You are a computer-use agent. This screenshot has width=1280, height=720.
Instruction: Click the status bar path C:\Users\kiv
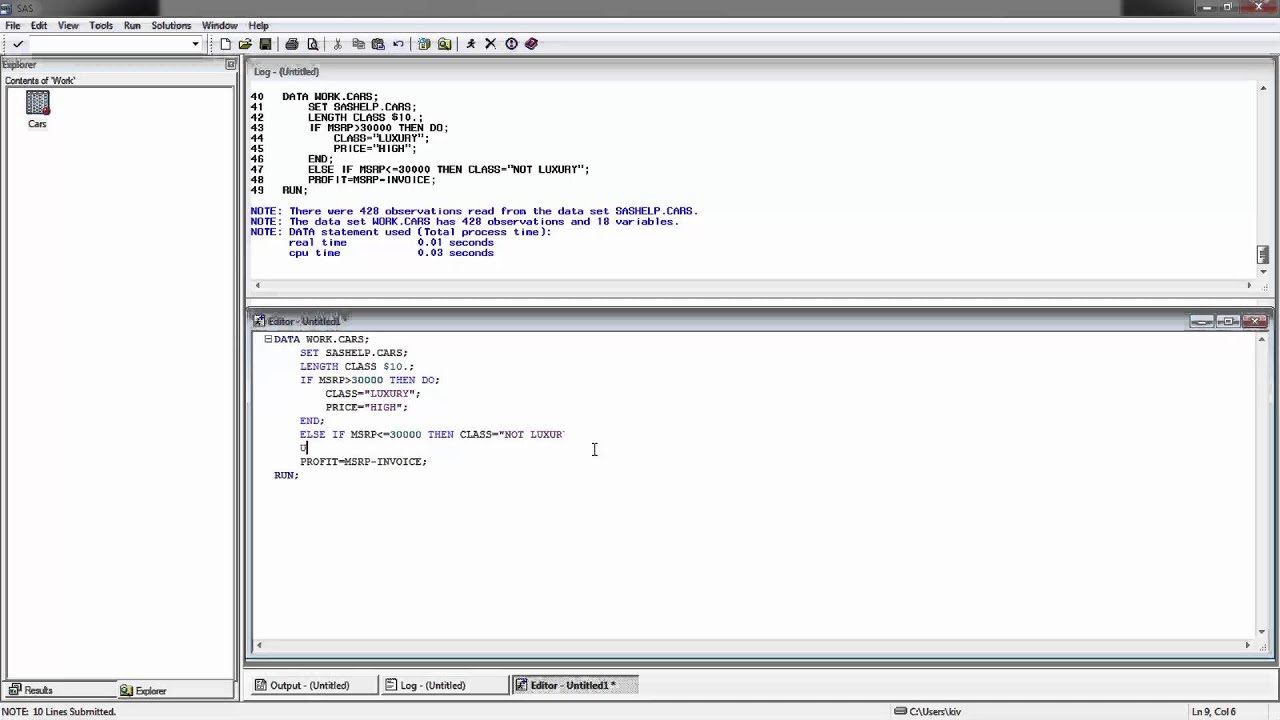(x=928, y=712)
